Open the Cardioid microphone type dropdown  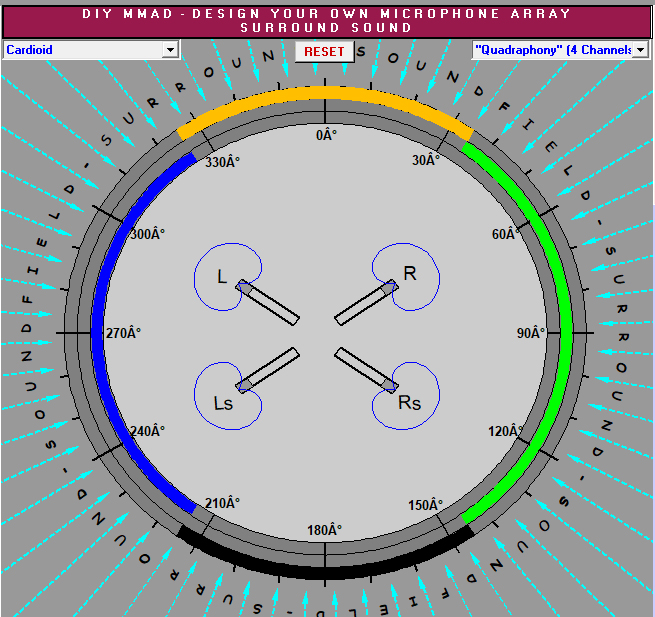(170, 50)
